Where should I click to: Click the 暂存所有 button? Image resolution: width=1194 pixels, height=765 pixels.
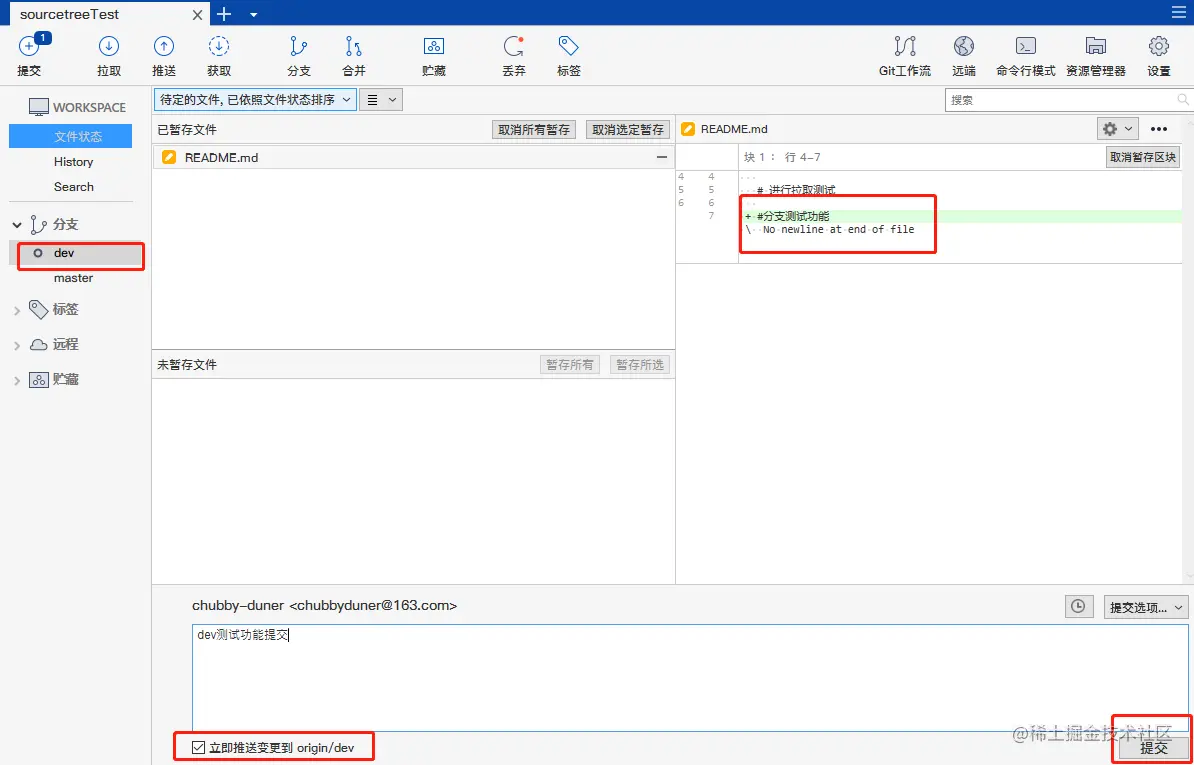[x=570, y=365]
